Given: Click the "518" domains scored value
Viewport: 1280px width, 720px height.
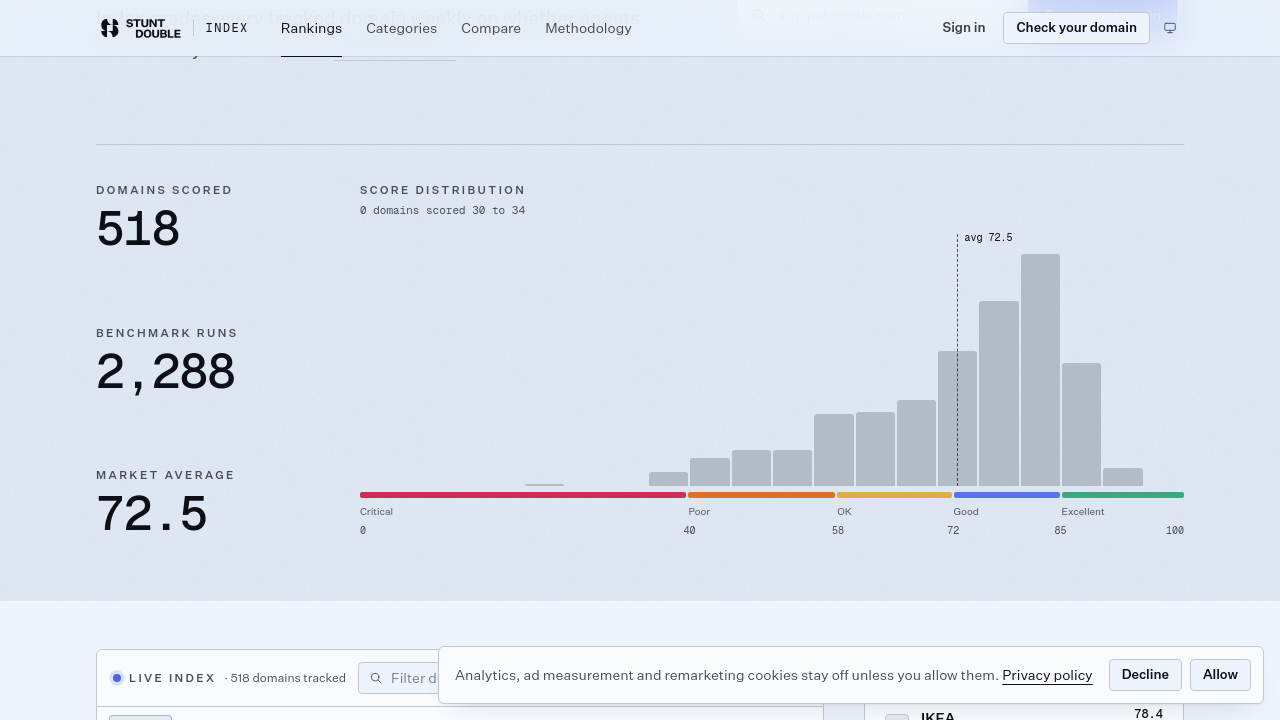Looking at the screenshot, I should click(138, 230).
